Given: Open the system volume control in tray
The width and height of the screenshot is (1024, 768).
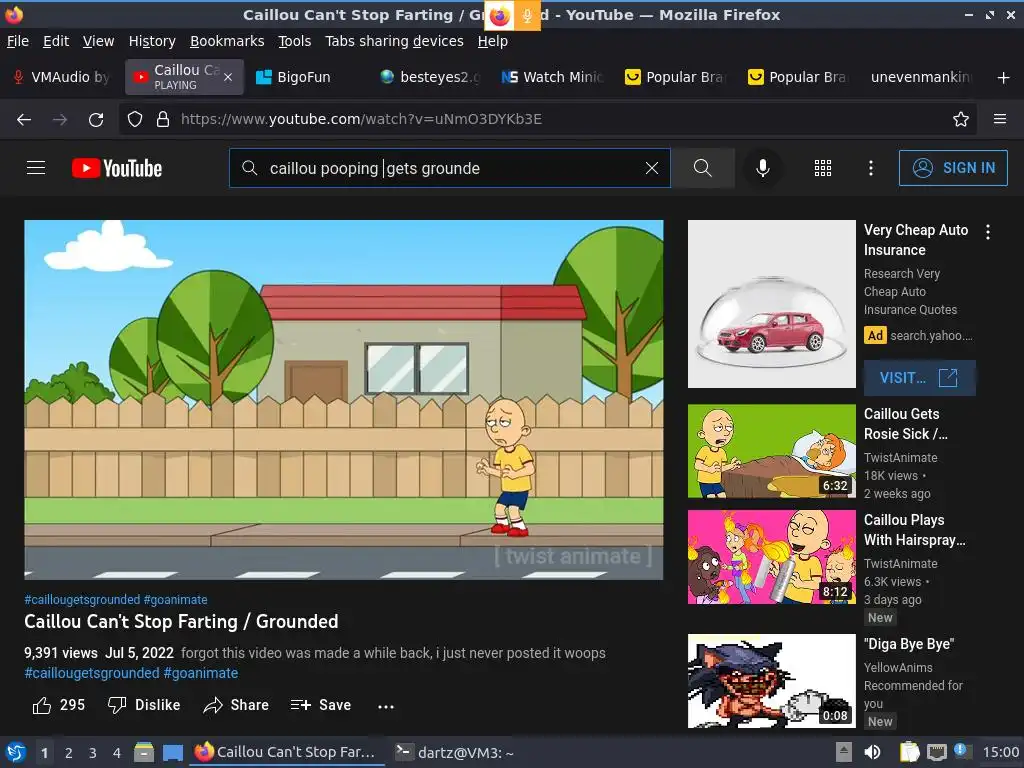Looking at the screenshot, I should click(872, 752).
